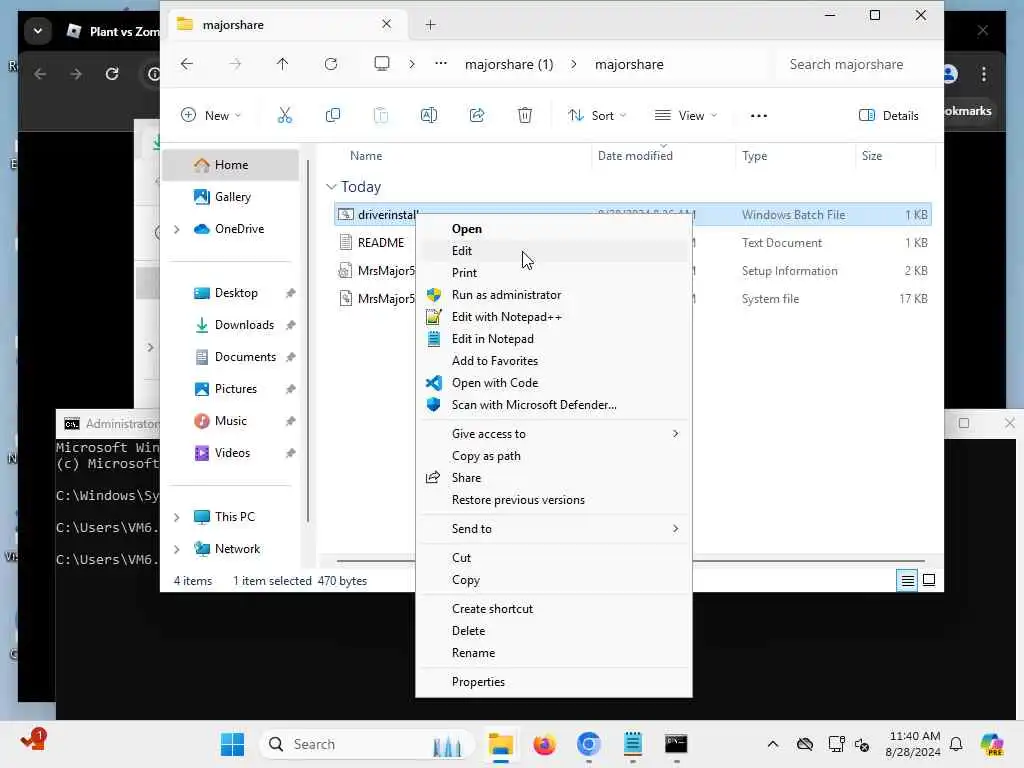The width and height of the screenshot is (1024, 768).
Task: Expand the Send to submenu
Action: 554,529
